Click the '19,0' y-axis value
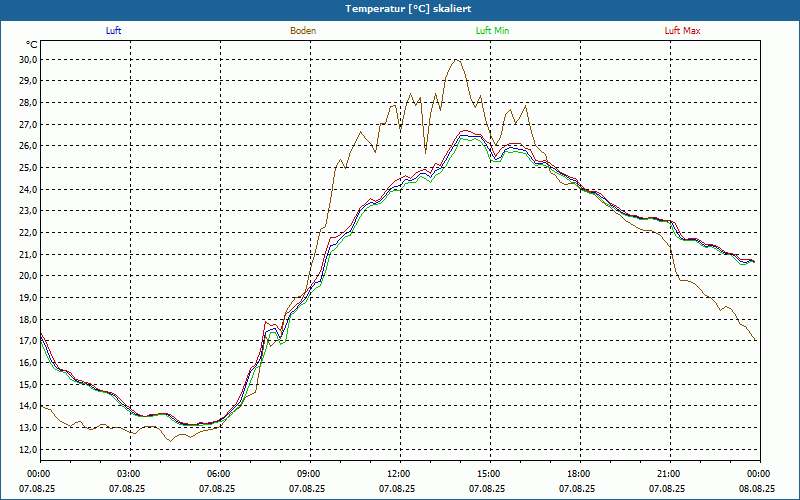This screenshot has width=800, height=500. 29,297
